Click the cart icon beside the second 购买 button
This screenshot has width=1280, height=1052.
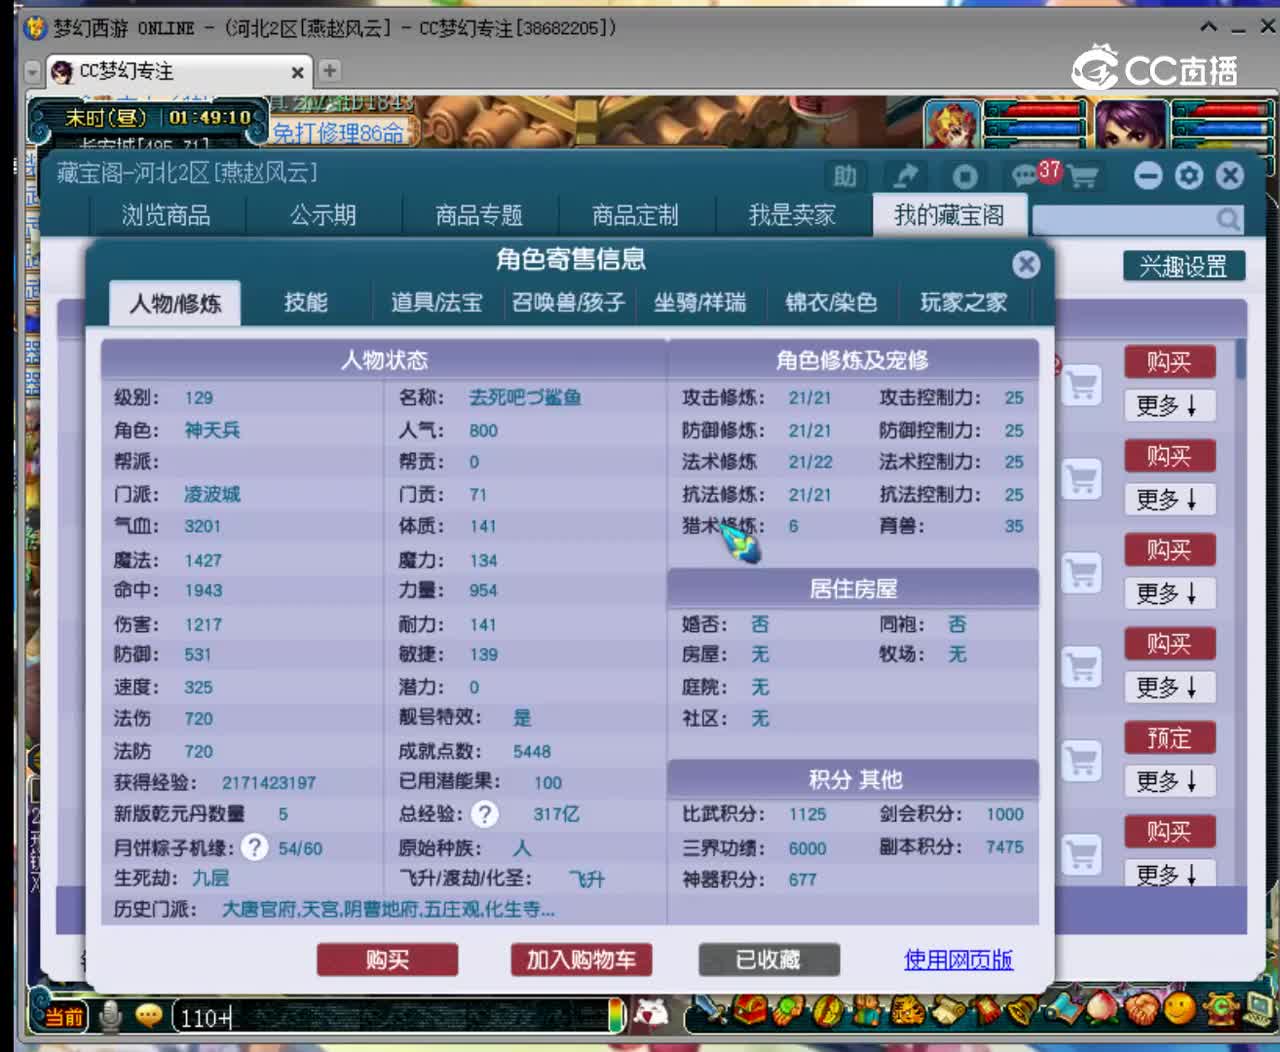tap(1081, 479)
